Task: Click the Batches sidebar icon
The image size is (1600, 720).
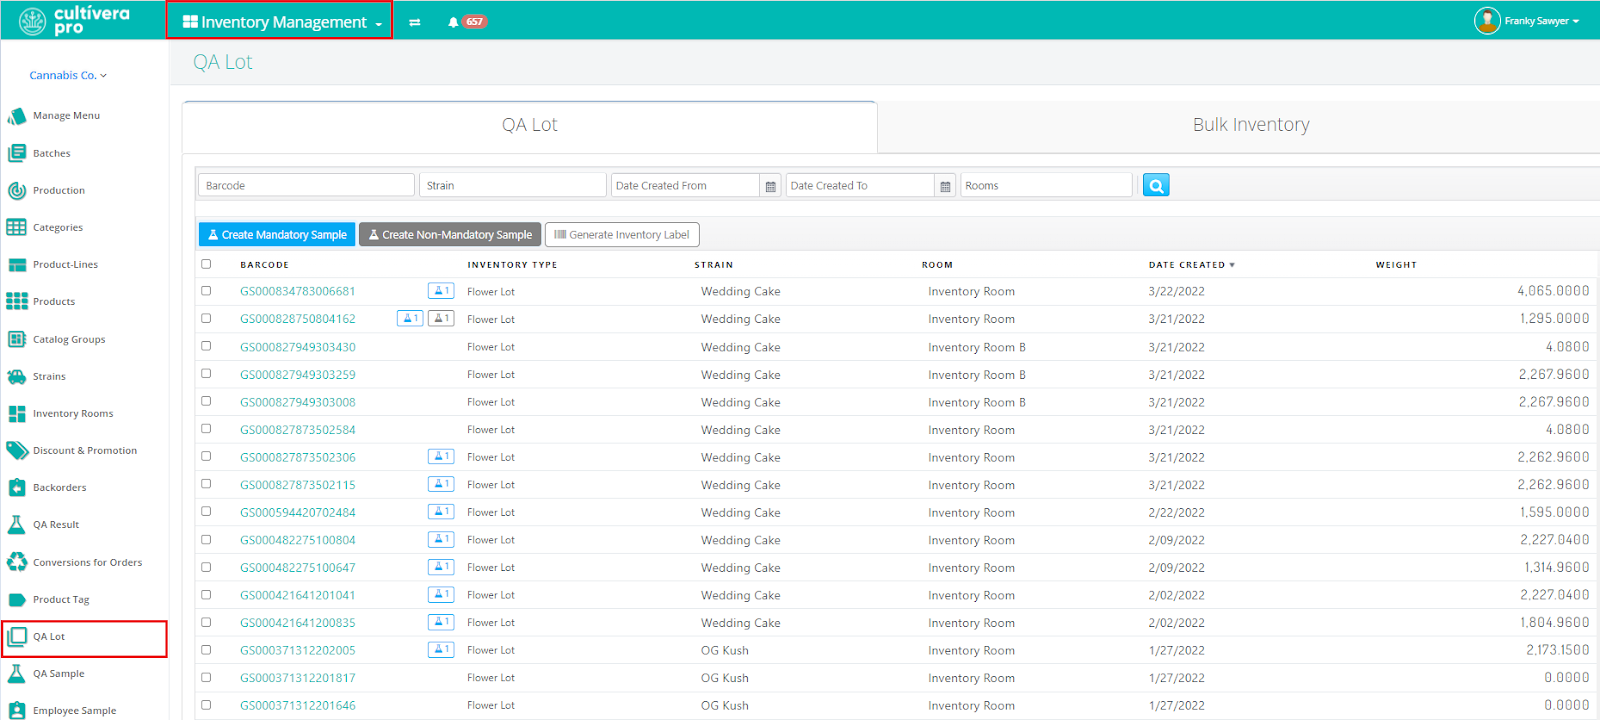Action: (17, 153)
